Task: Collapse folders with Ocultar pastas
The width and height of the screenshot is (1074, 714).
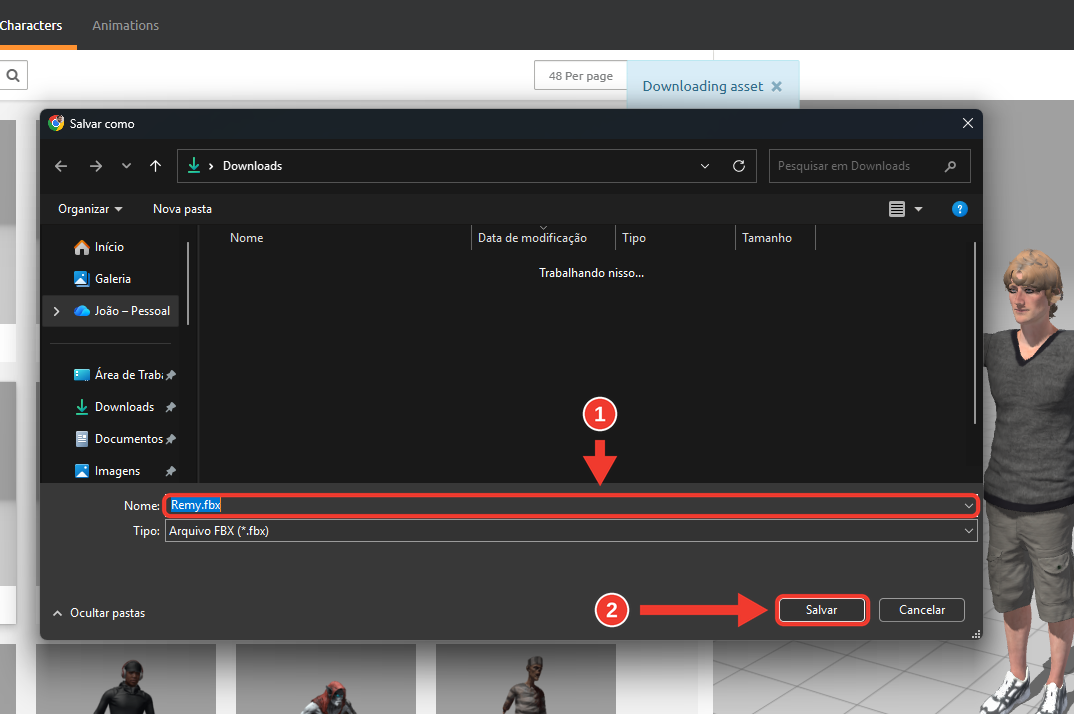Action: [99, 613]
